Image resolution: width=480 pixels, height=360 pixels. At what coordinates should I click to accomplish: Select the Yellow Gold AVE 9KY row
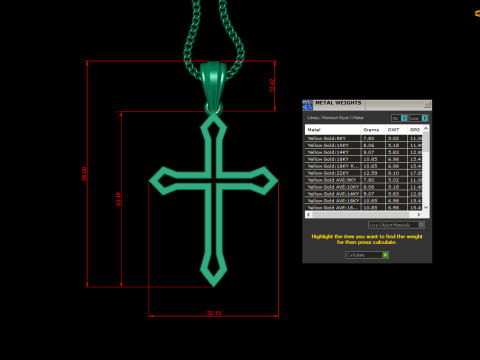(364, 180)
